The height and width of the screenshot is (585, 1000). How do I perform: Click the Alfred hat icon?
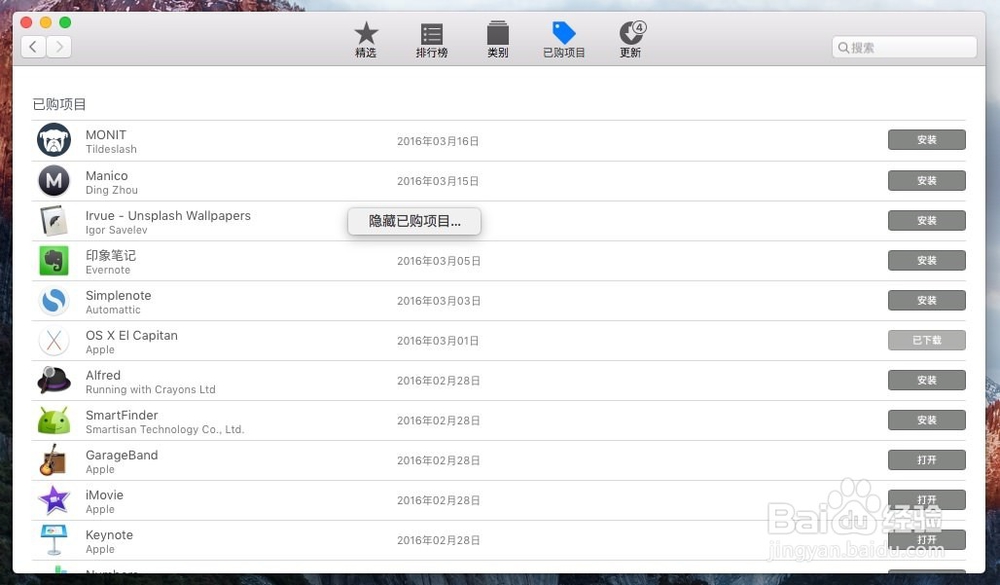tap(54, 380)
